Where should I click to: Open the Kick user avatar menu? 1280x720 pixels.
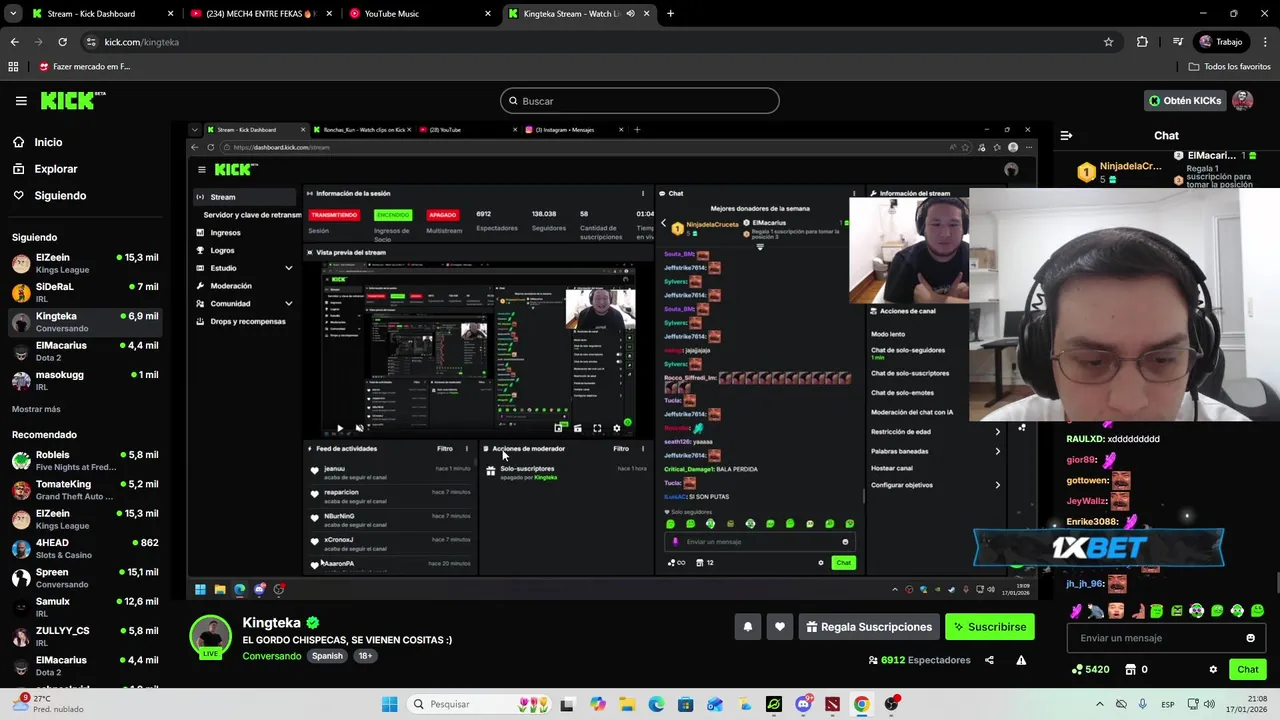[1242, 101]
